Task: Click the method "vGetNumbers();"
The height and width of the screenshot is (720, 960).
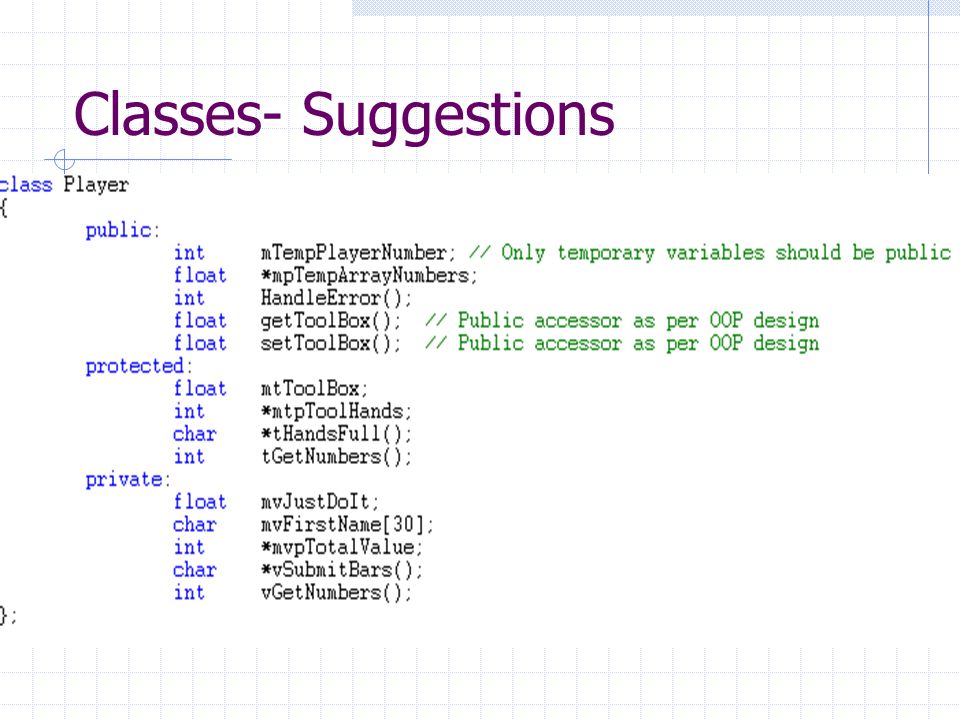Action: pos(336,593)
